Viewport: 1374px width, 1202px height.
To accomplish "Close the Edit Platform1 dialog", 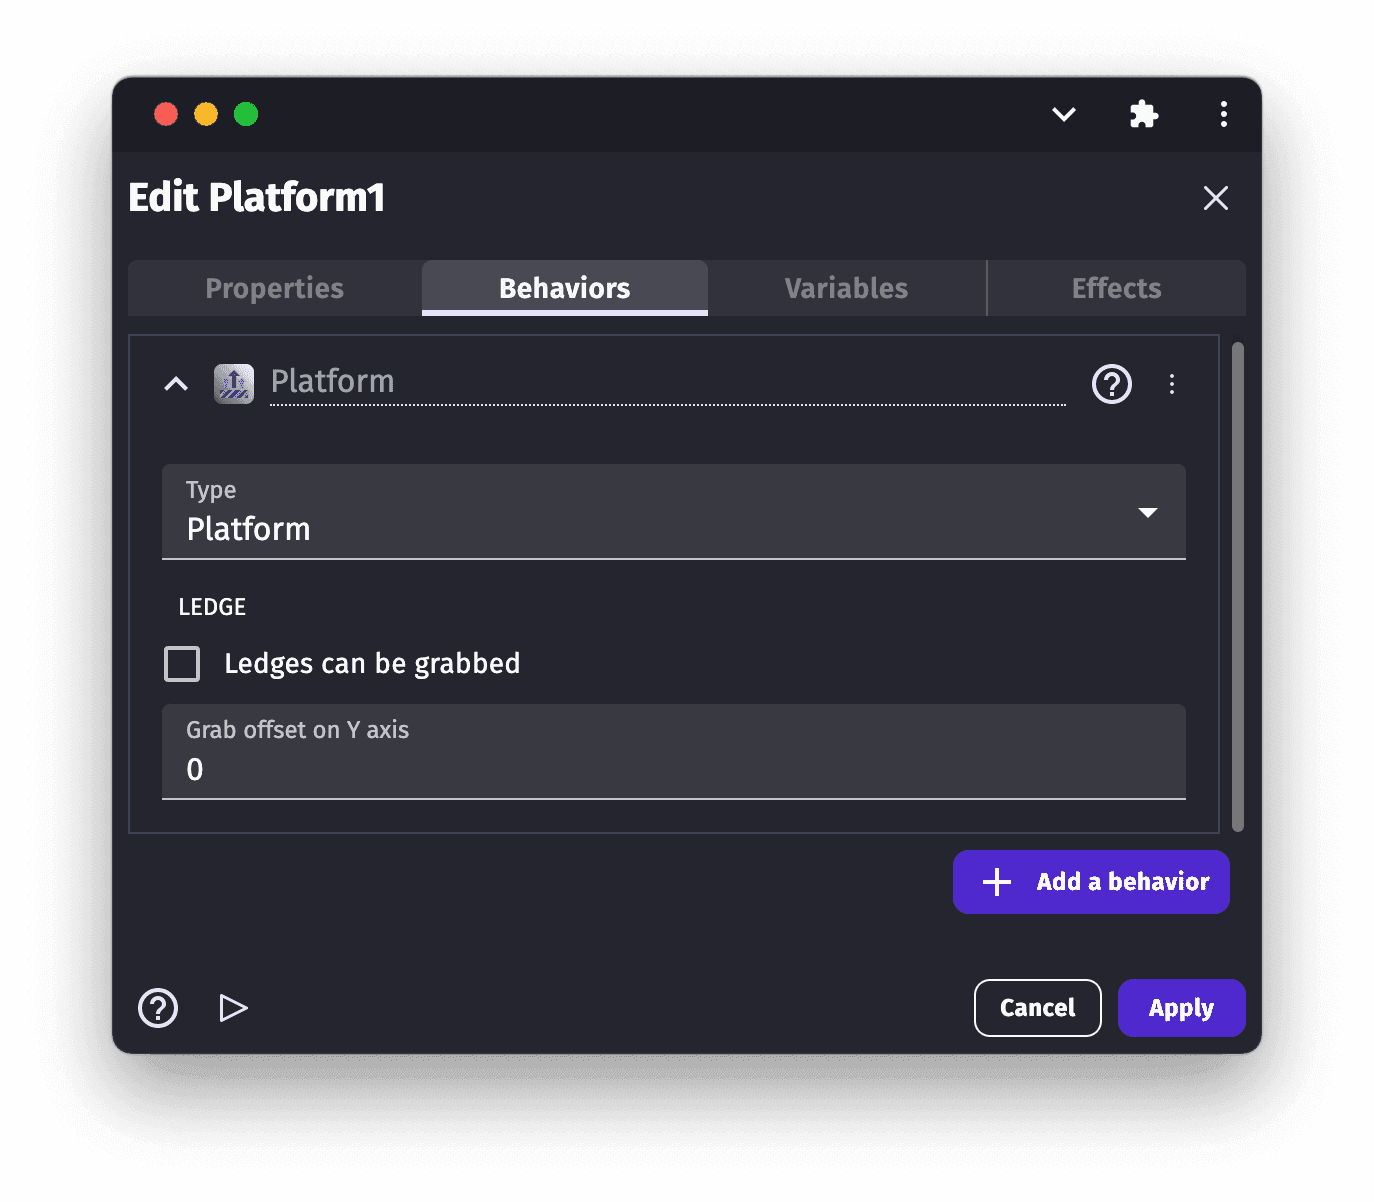I will point(1215,198).
